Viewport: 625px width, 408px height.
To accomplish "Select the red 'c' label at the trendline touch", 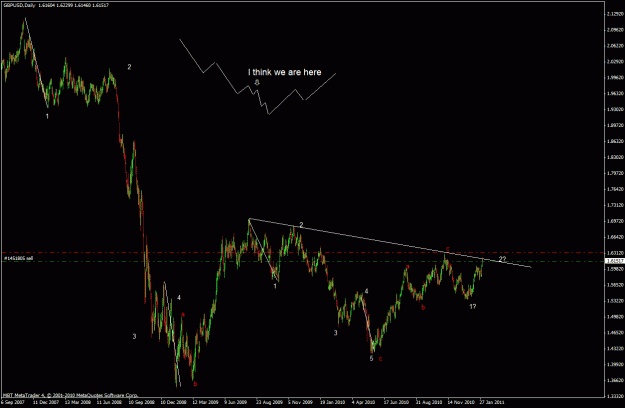I will point(448,249).
